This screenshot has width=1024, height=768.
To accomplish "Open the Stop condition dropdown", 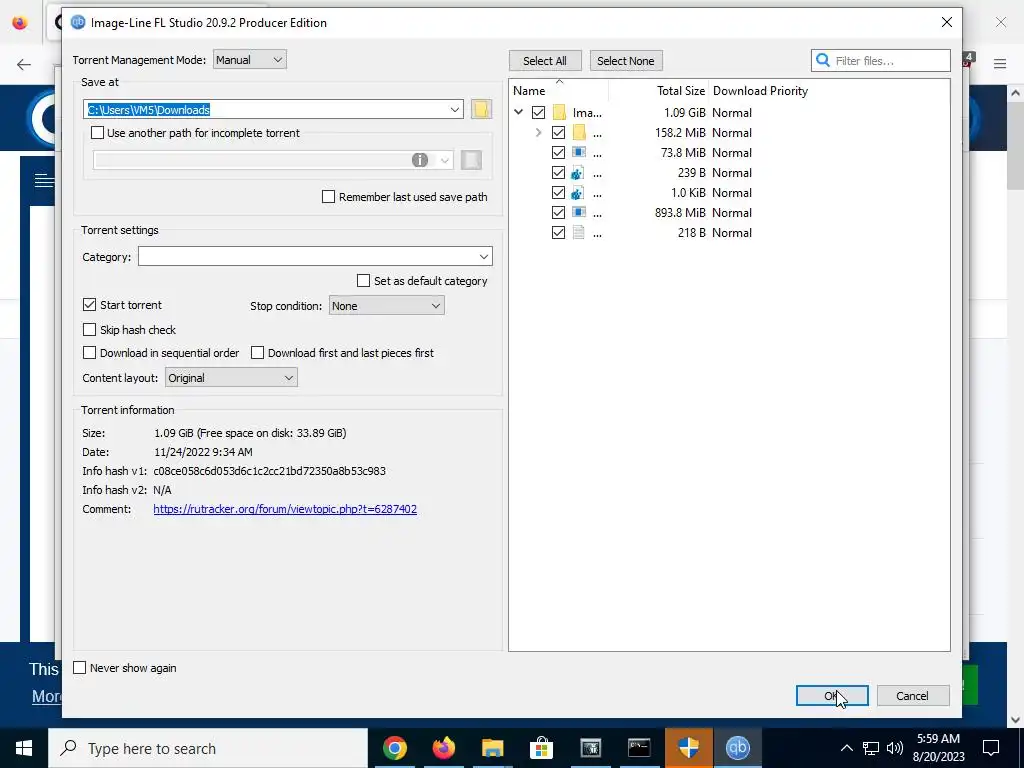I will pos(386,306).
